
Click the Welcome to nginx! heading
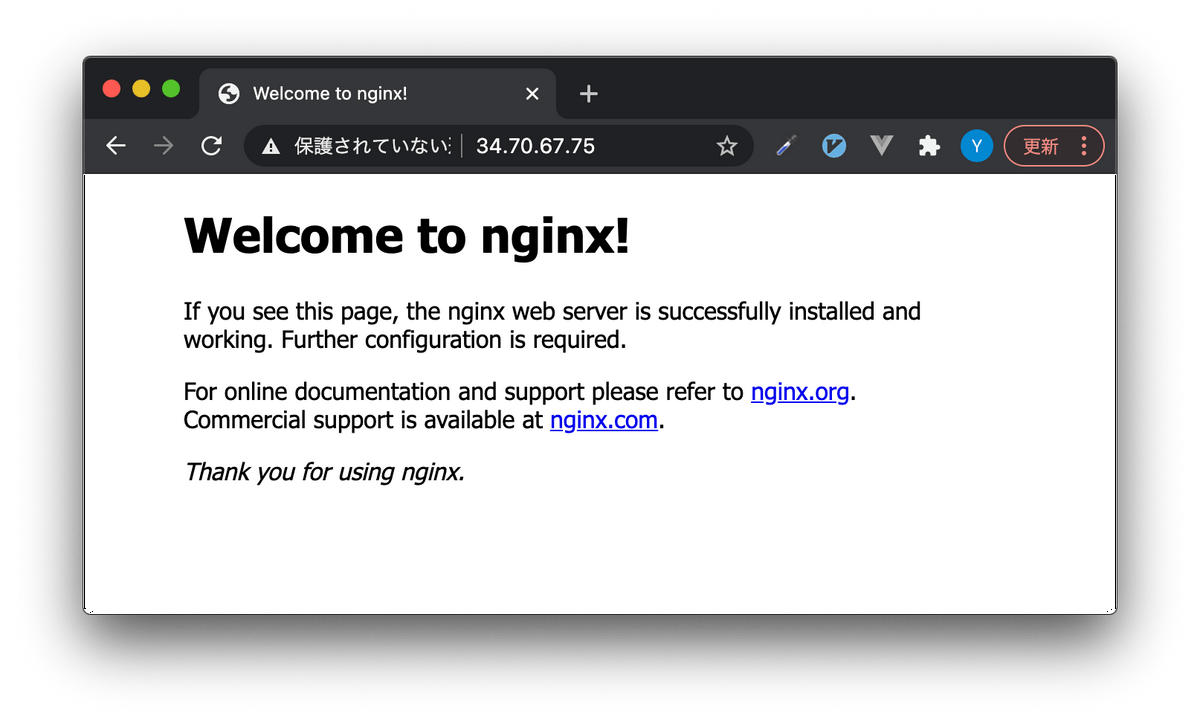(x=407, y=237)
